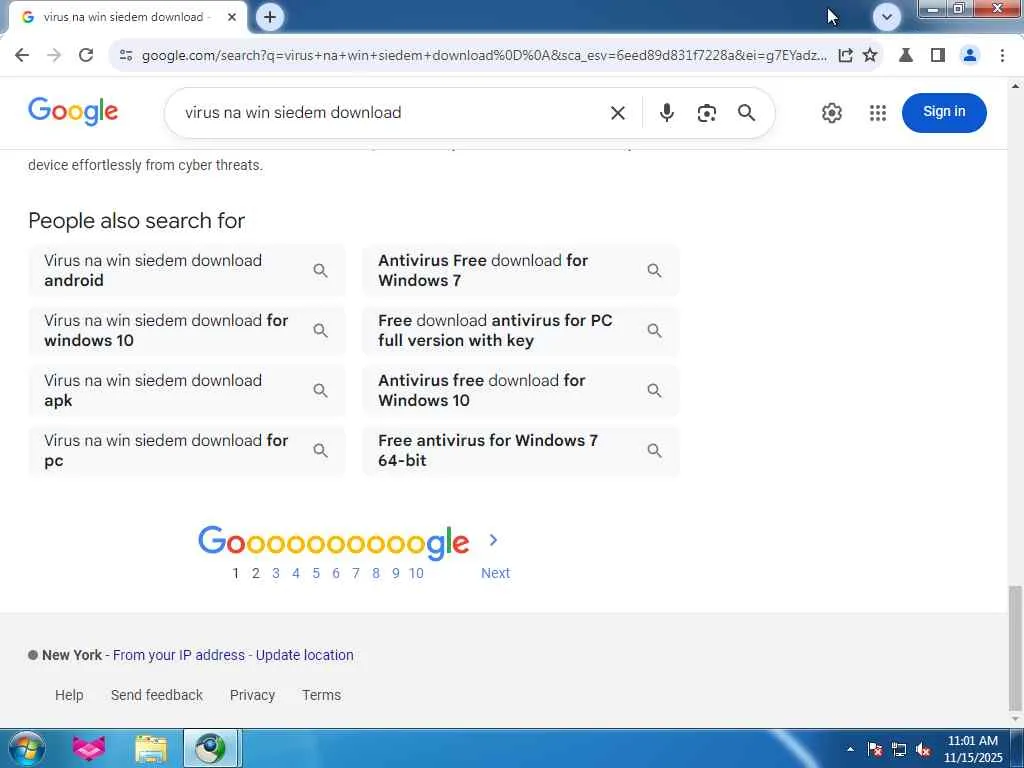Select suggestion 'Virus na win siedem download for pc'
This screenshot has height=768, width=1024.
[187, 451]
